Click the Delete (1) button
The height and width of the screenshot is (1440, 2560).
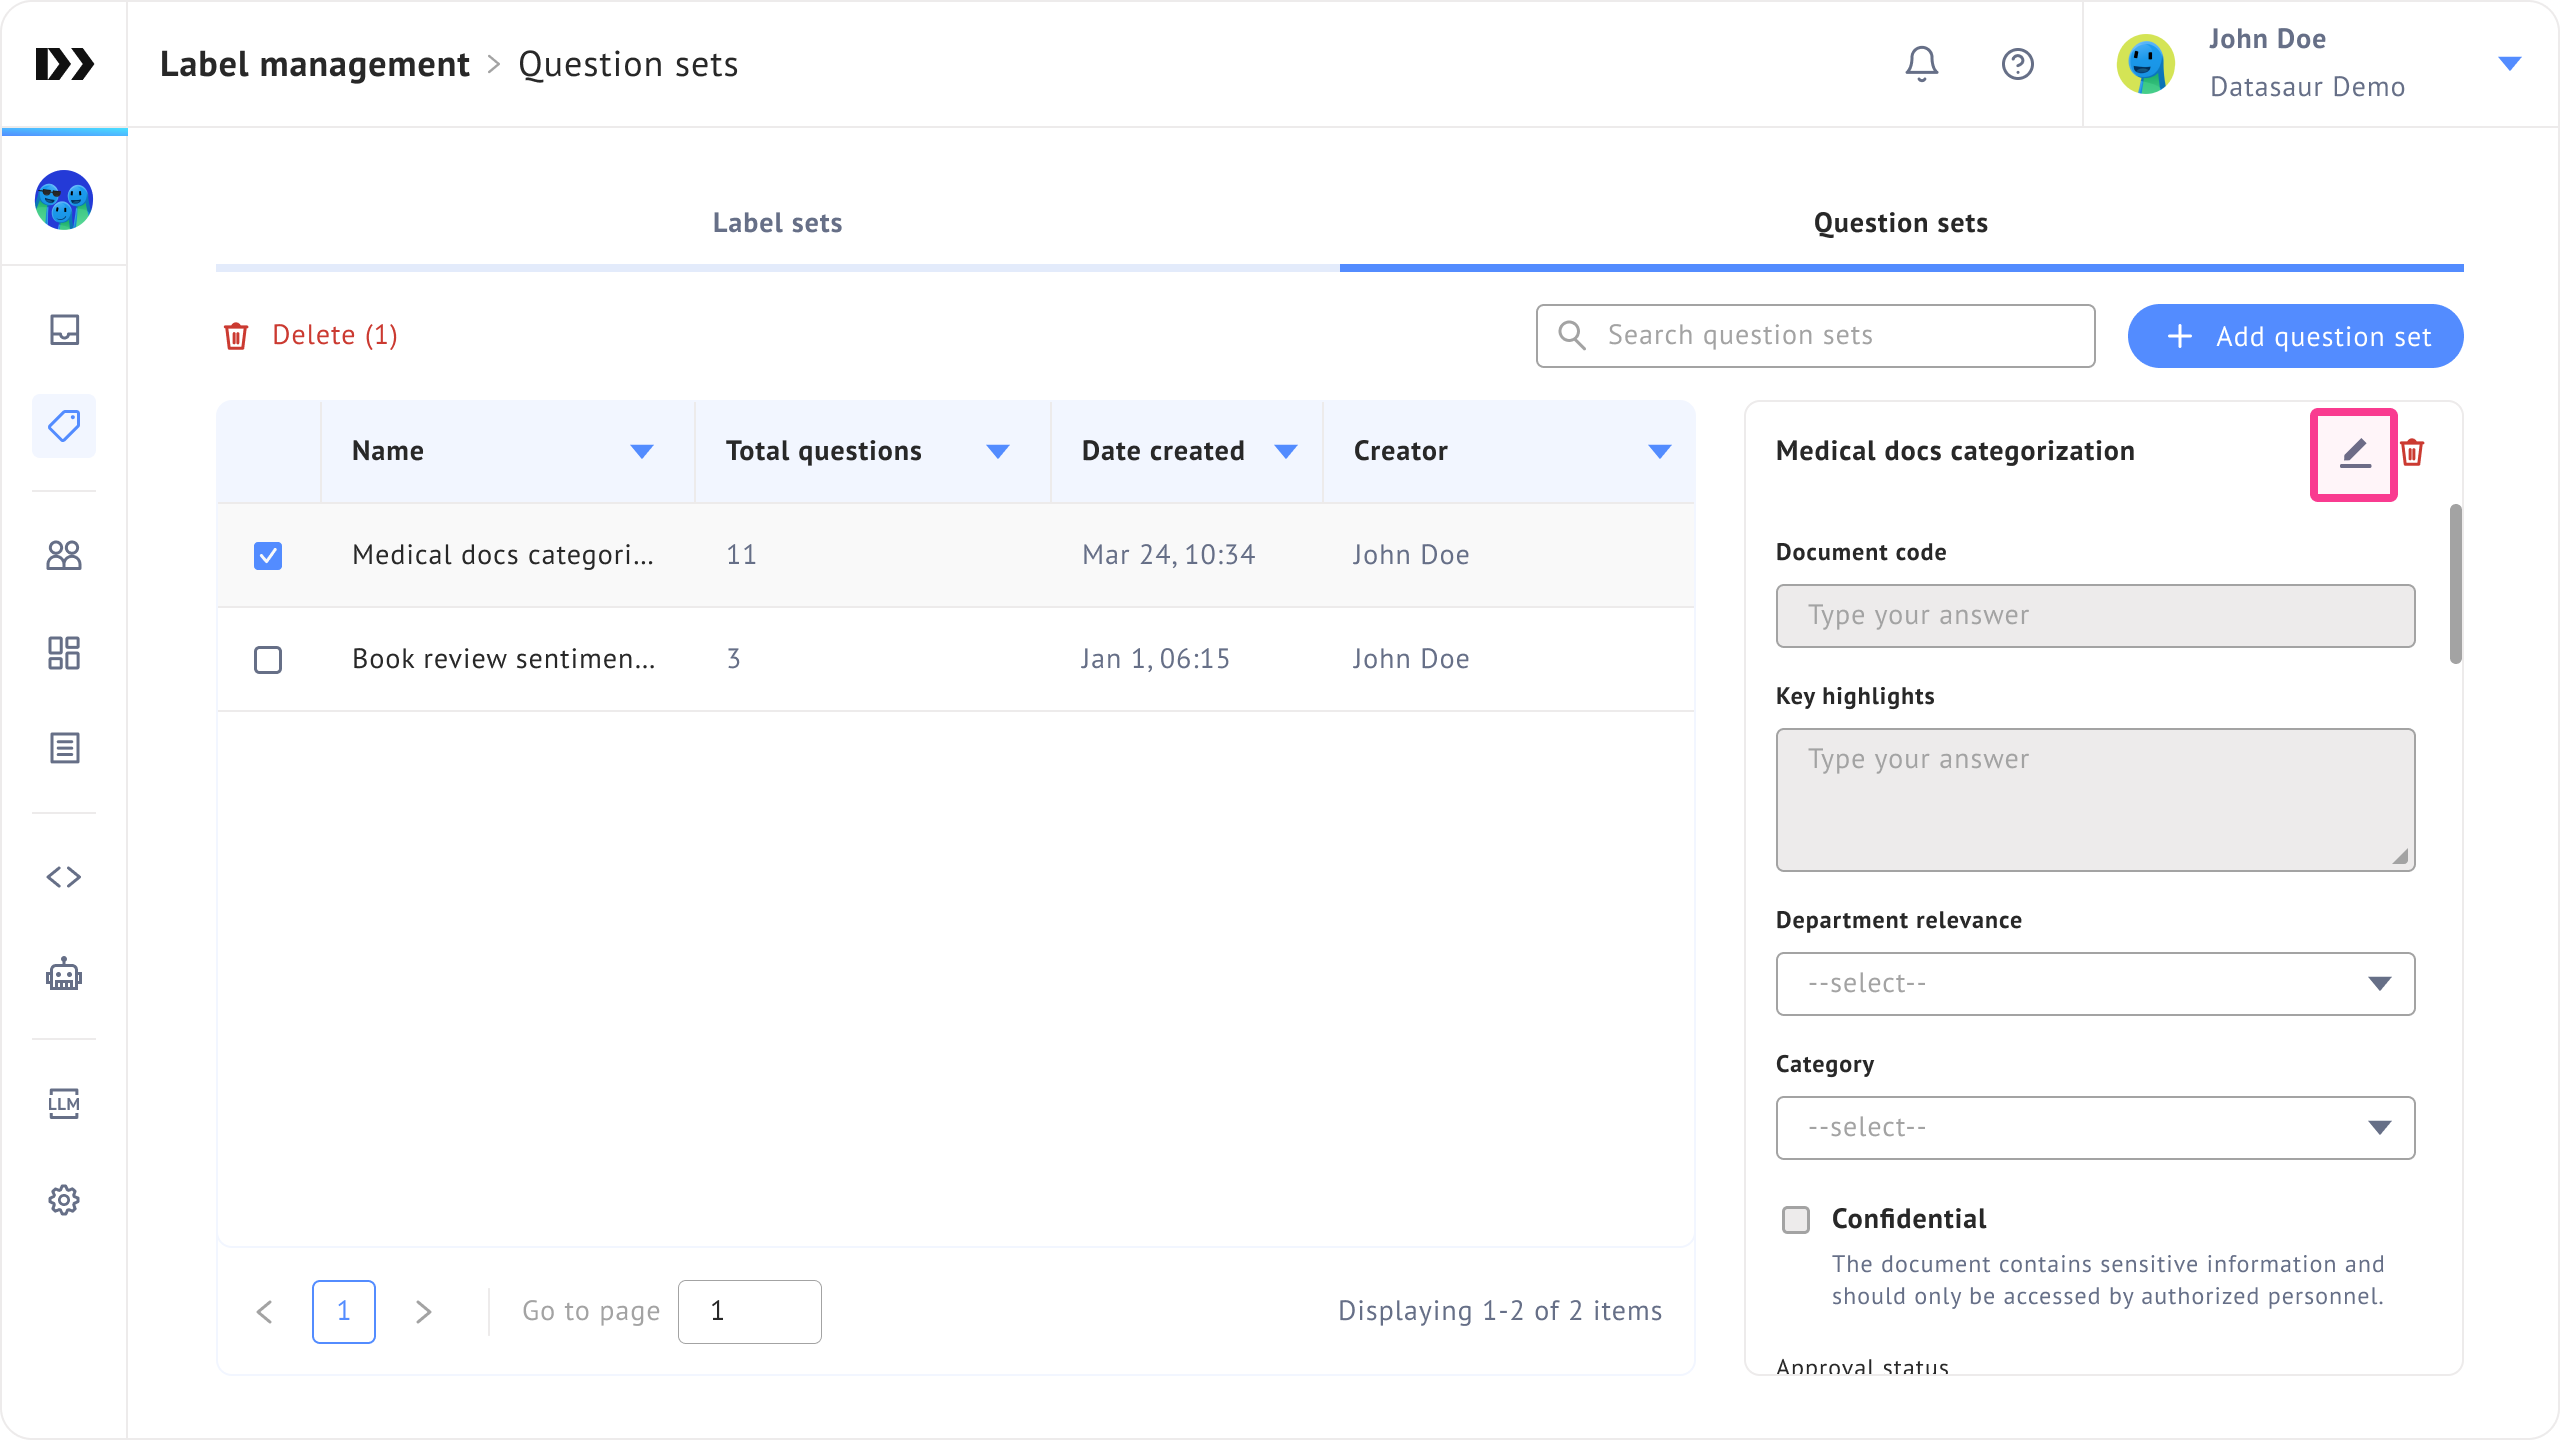click(311, 336)
